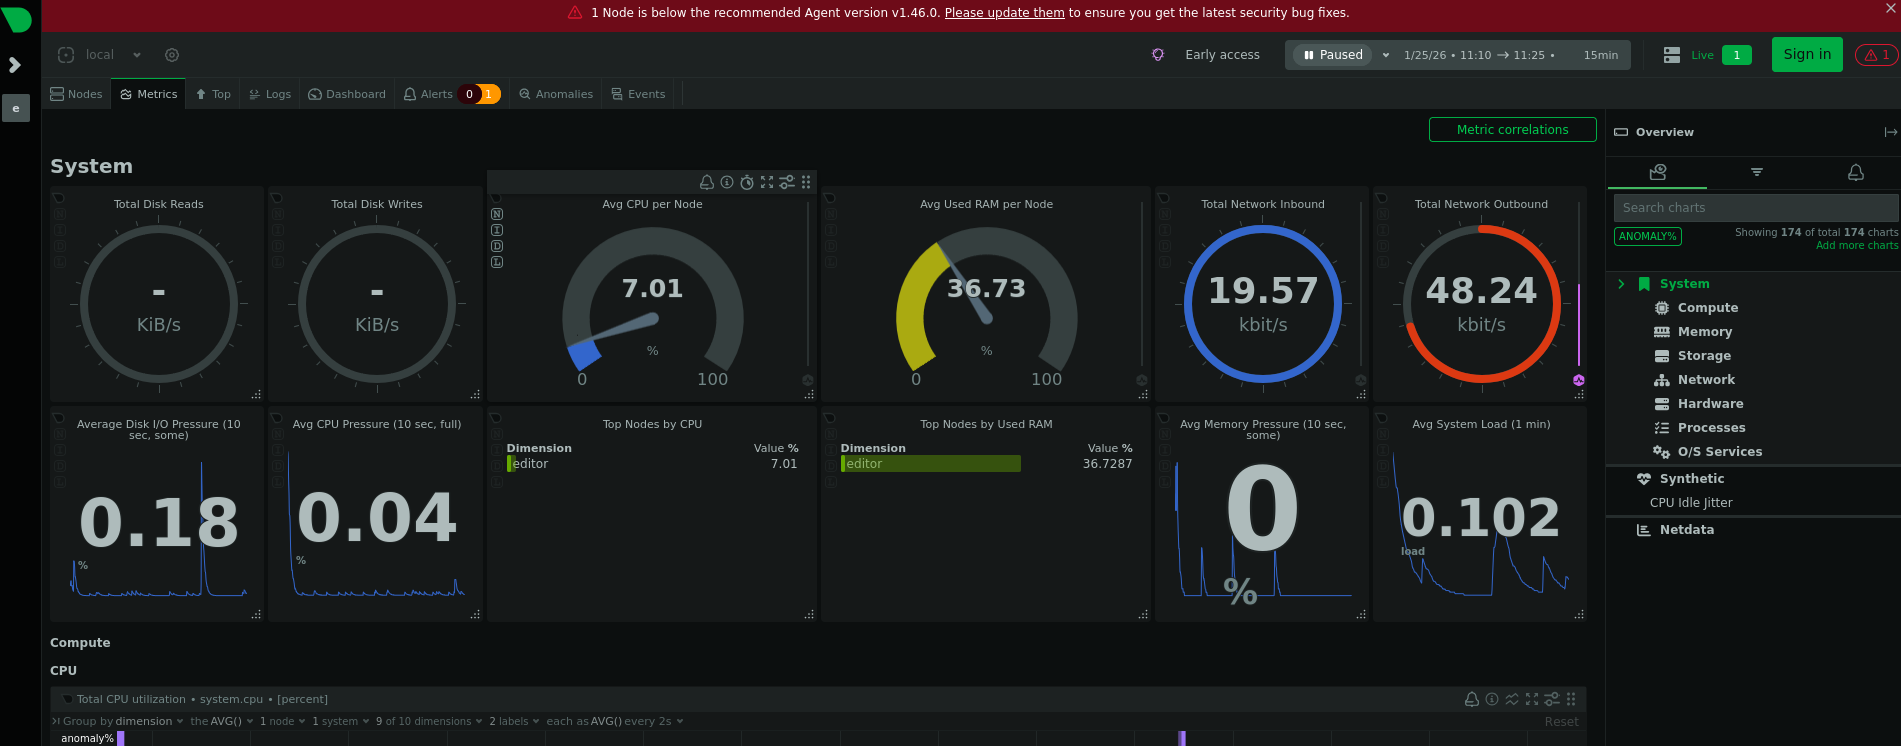Toggle the ANOMALY% filter badge
1901x746 pixels.
point(1647,236)
